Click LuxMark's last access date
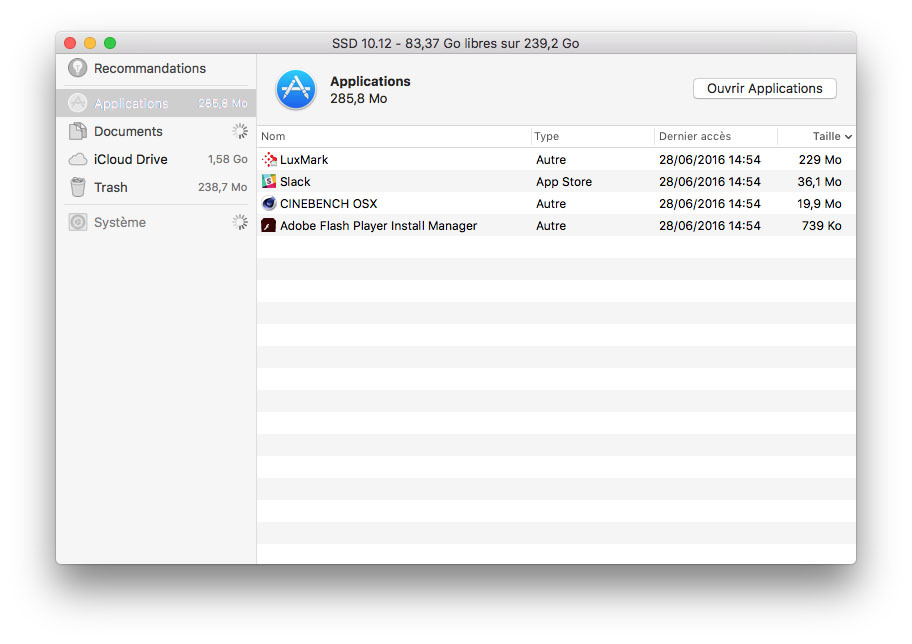Screen dimensions: 912x644 tap(710, 159)
